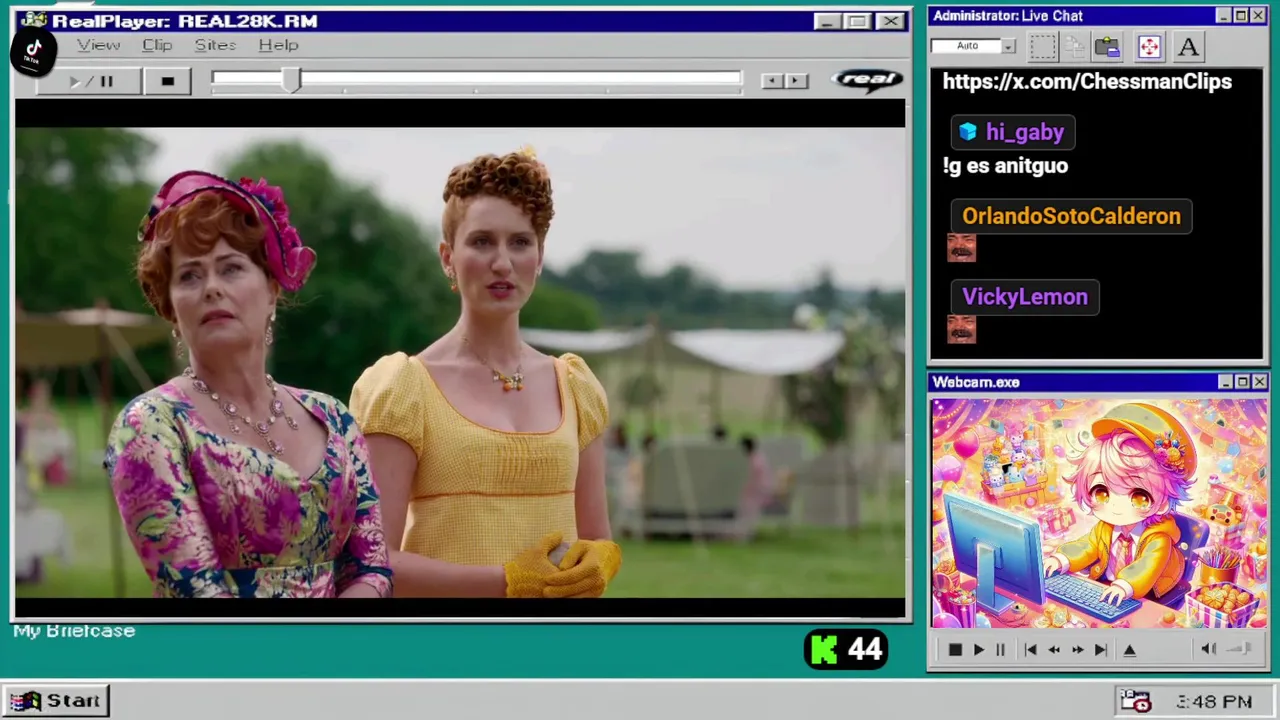Close the Live Chat window
The image size is (1280, 720).
1258,16
